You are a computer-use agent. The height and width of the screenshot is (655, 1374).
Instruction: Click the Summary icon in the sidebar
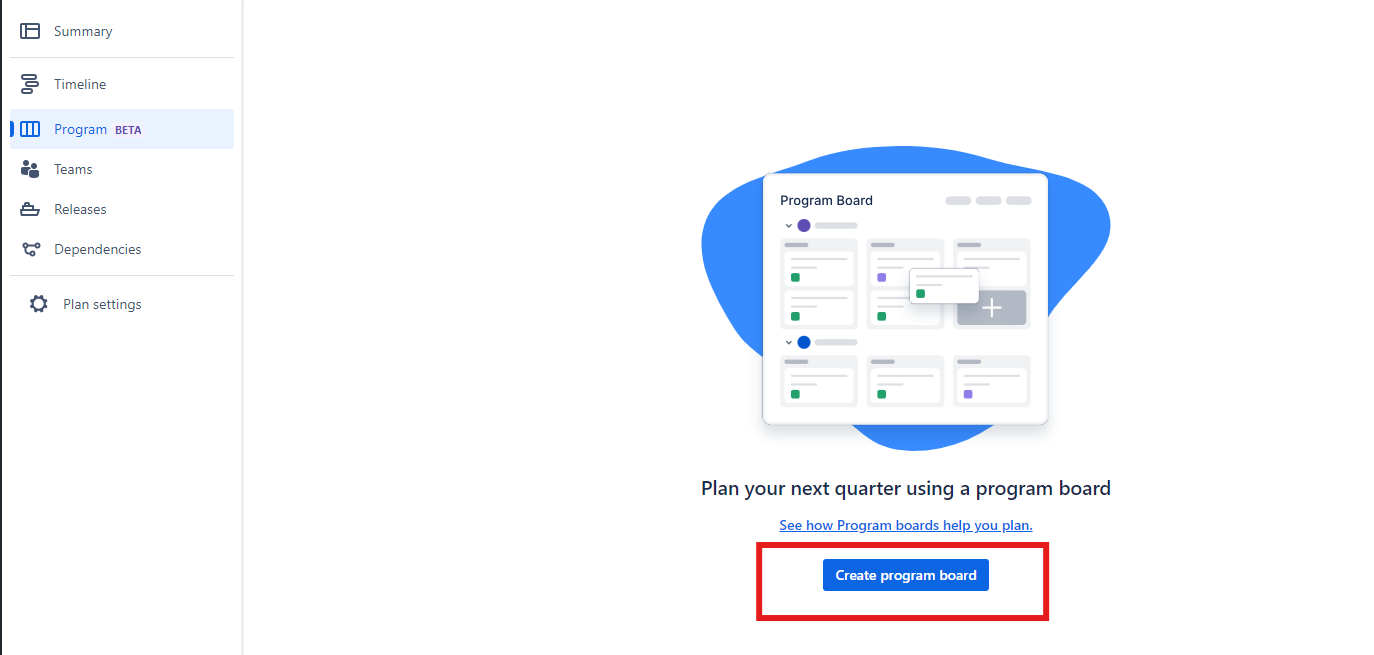pyautogui.click(x=30, y=31)
